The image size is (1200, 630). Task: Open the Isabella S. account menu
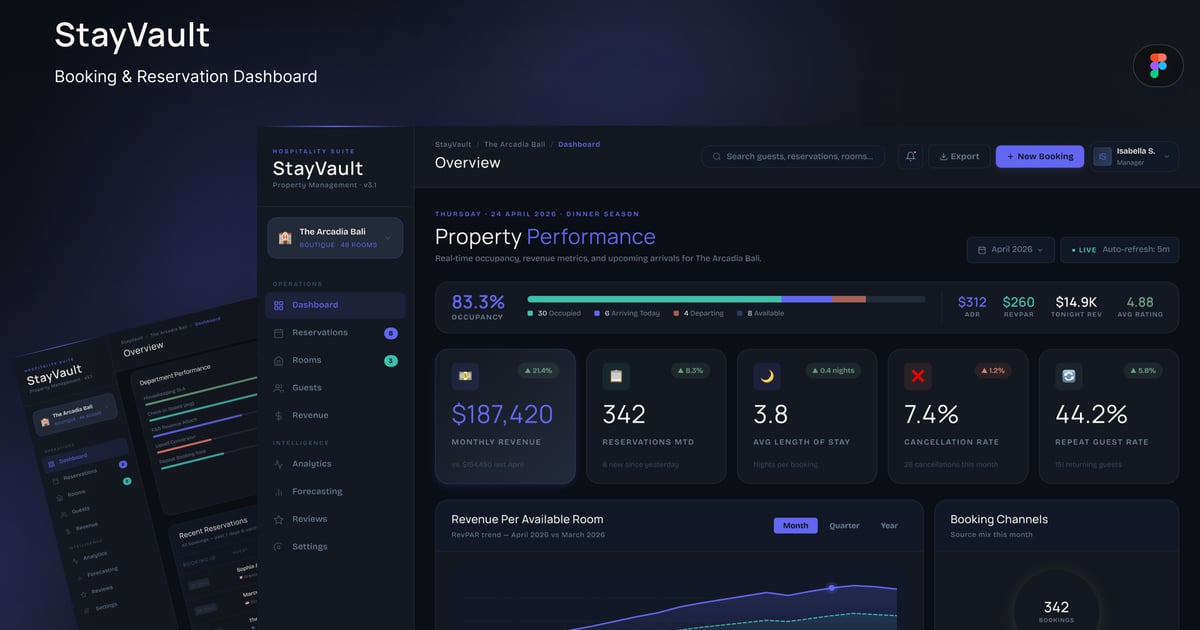pos(1135,156)
